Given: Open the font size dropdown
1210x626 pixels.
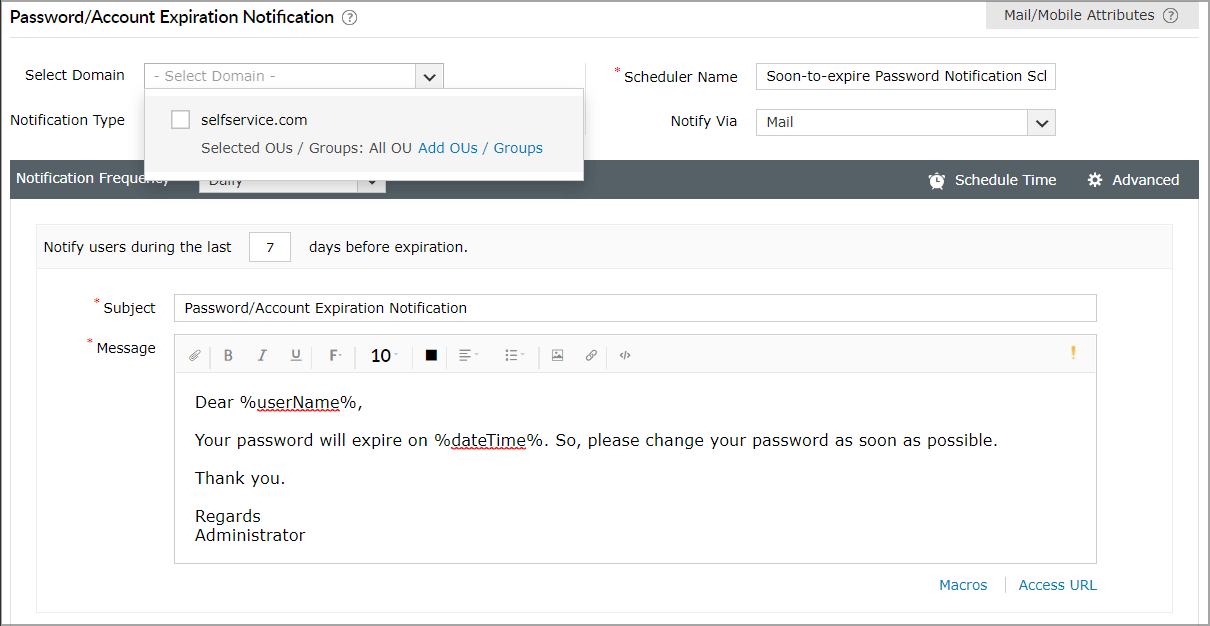Looking at the screenshot, I should (x=384, y=356).
